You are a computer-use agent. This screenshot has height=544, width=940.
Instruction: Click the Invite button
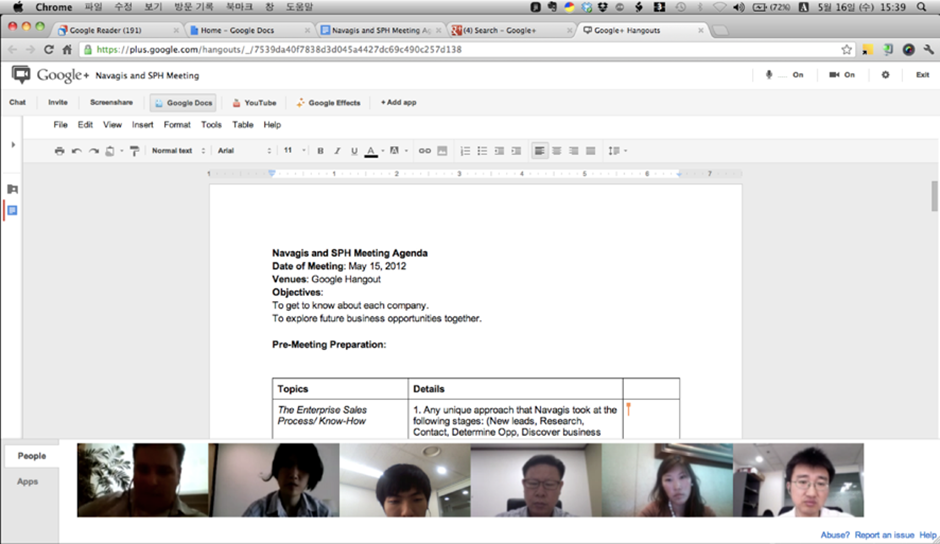58,103
